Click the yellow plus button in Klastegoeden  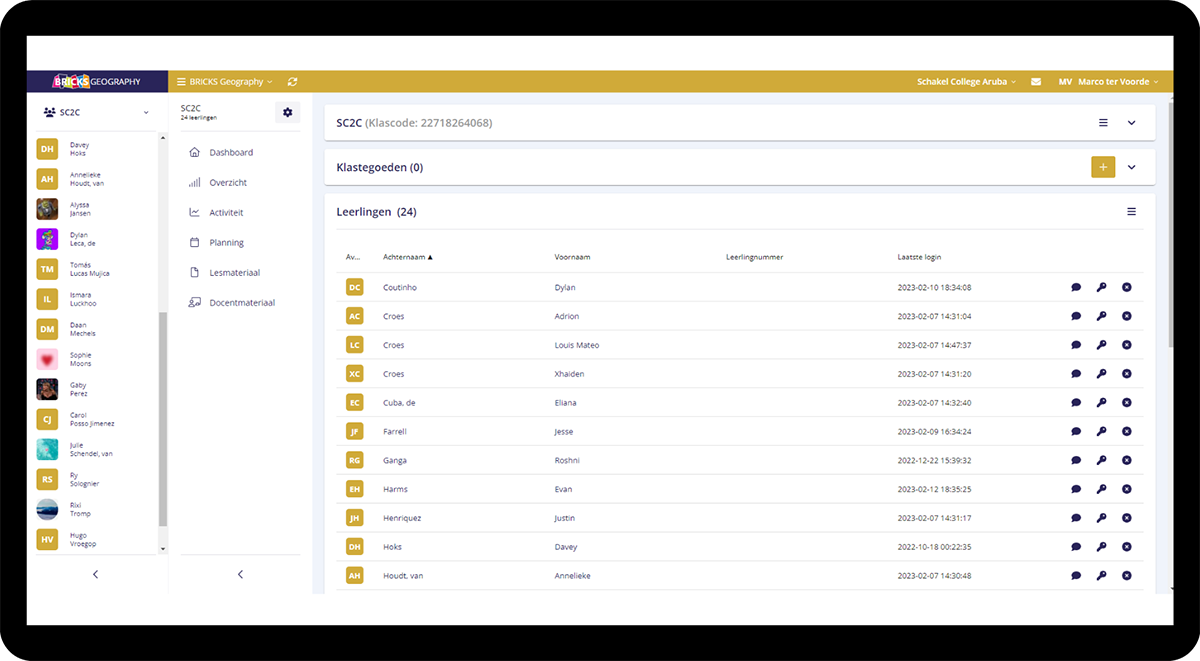pos(1102,167)
